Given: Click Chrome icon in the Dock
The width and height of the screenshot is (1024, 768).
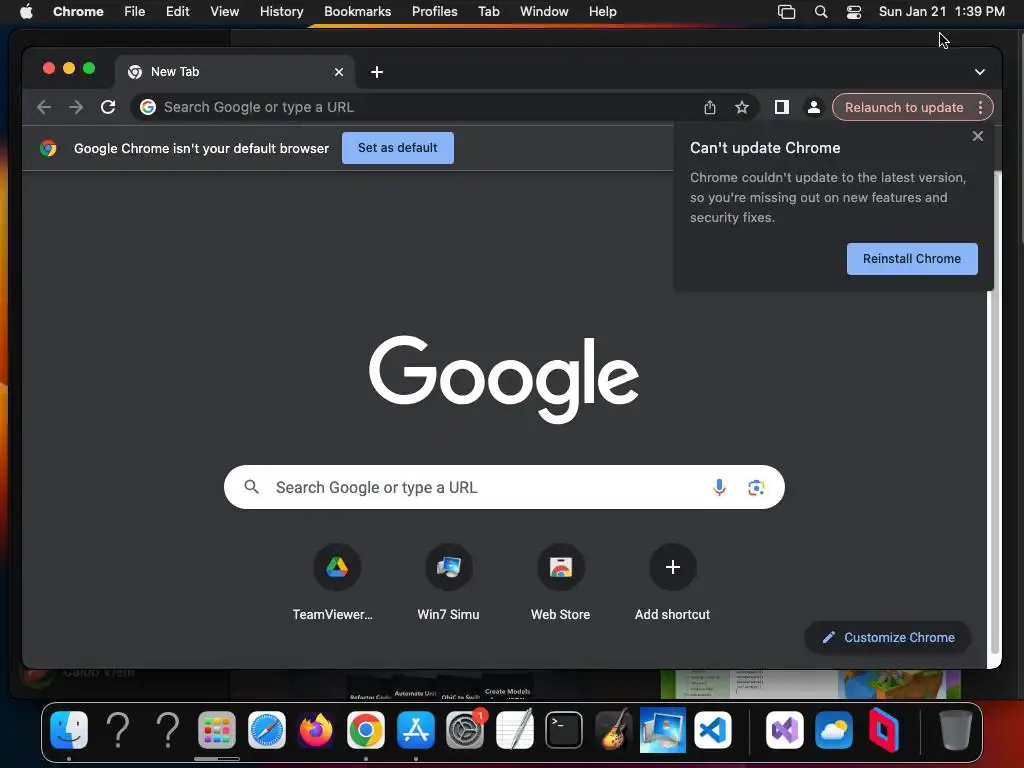Looking at the screenshot, I should (366, 730).
